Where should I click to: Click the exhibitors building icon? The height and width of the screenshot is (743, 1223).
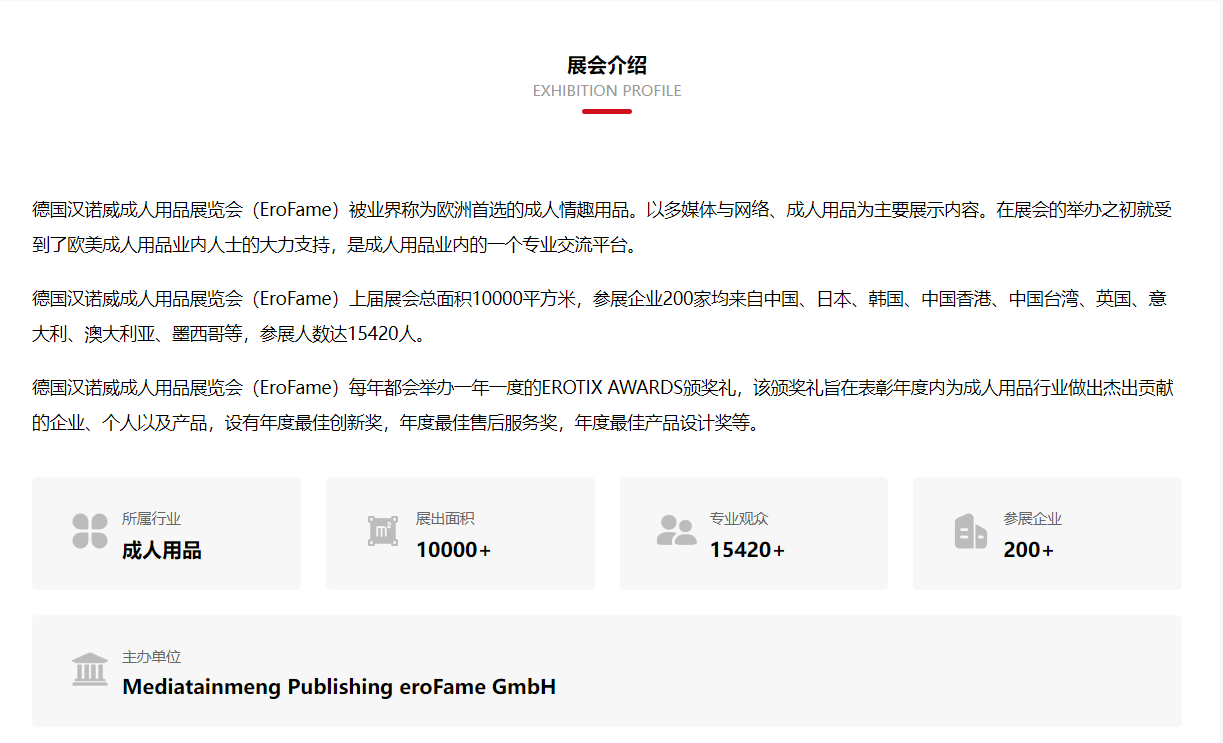pos(970,531)
